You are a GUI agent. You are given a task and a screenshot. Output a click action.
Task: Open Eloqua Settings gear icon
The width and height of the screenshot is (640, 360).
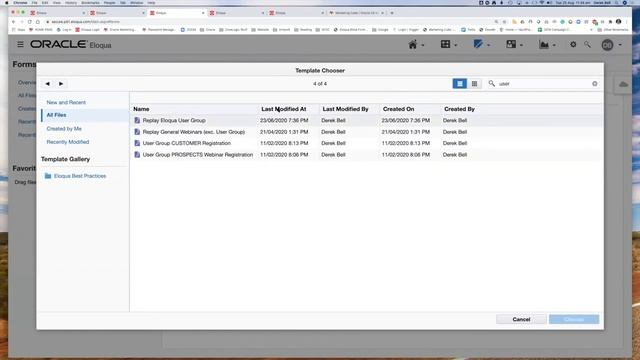coord(573,44)
